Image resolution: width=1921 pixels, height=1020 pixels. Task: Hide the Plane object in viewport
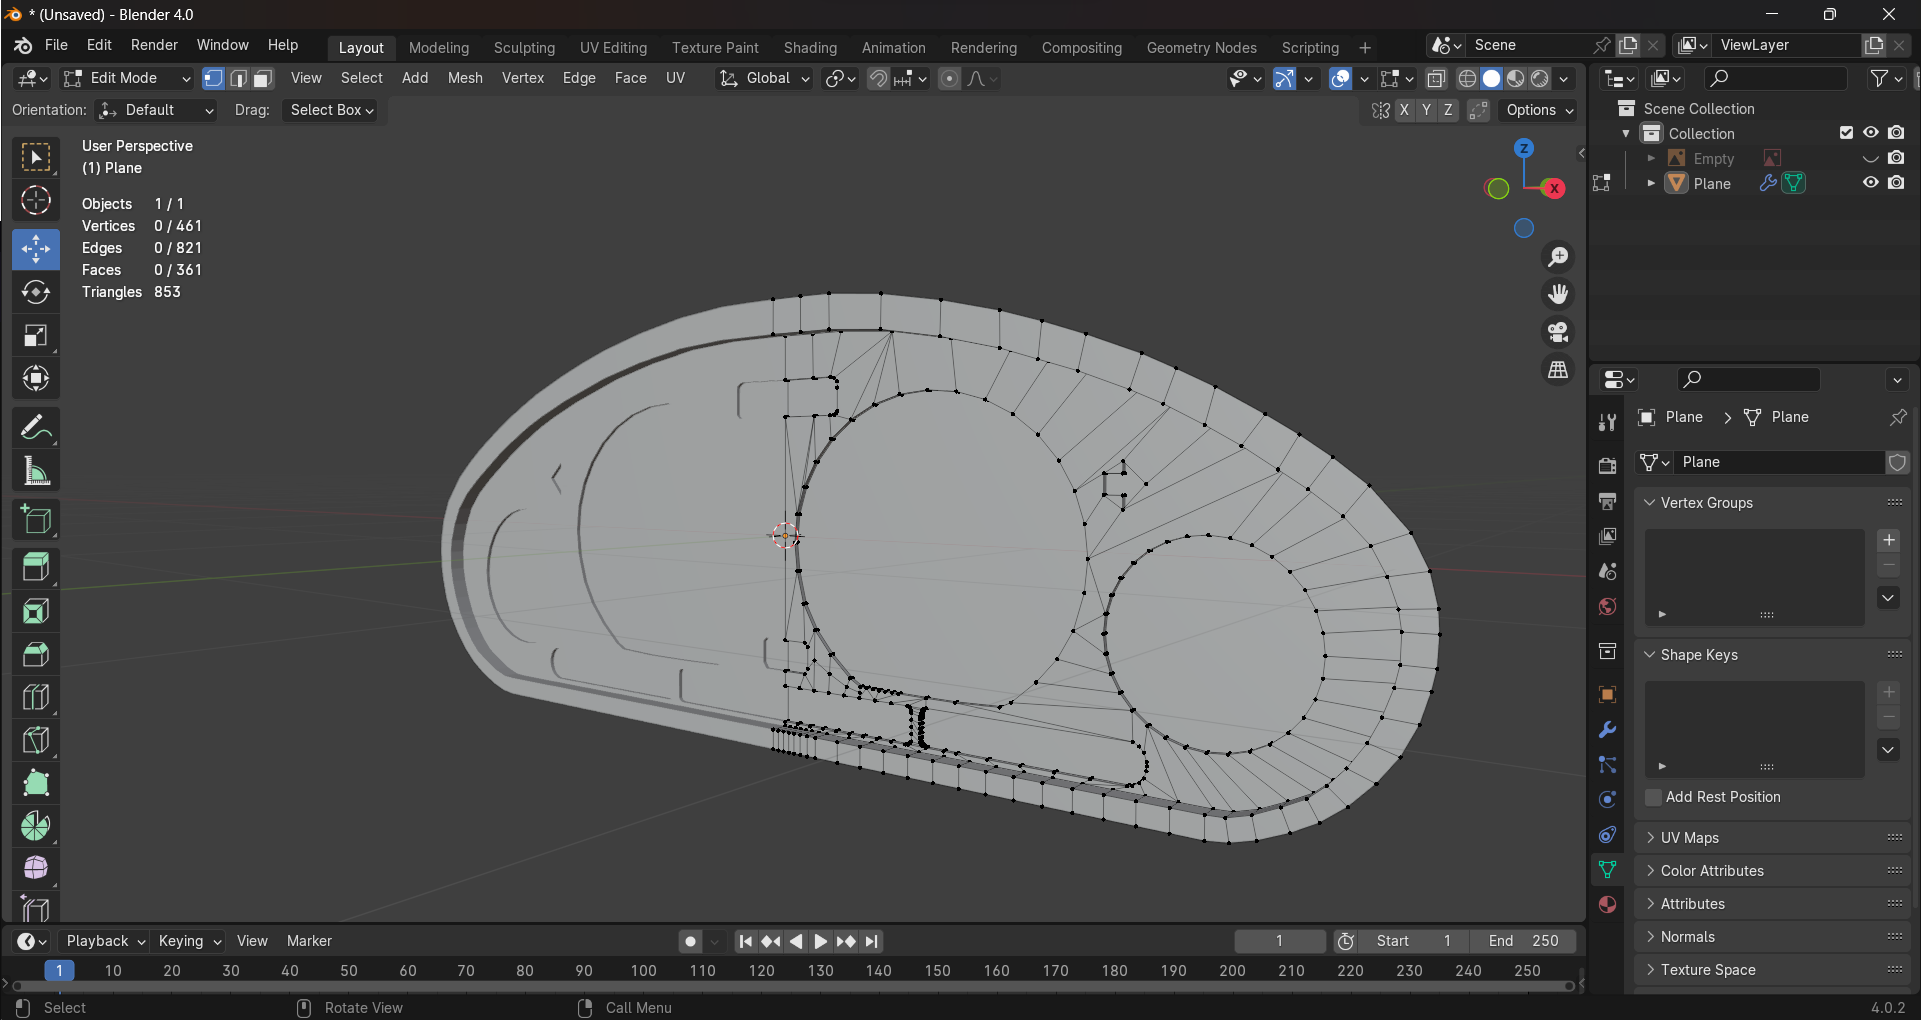(x=1870, y=183)
